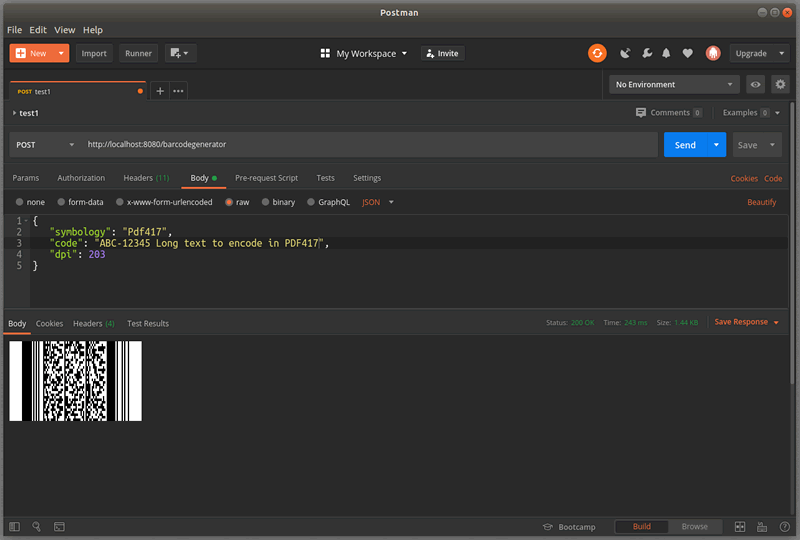Click the Import button
This screenshot has width=800, height=540.
coord(94,53)
